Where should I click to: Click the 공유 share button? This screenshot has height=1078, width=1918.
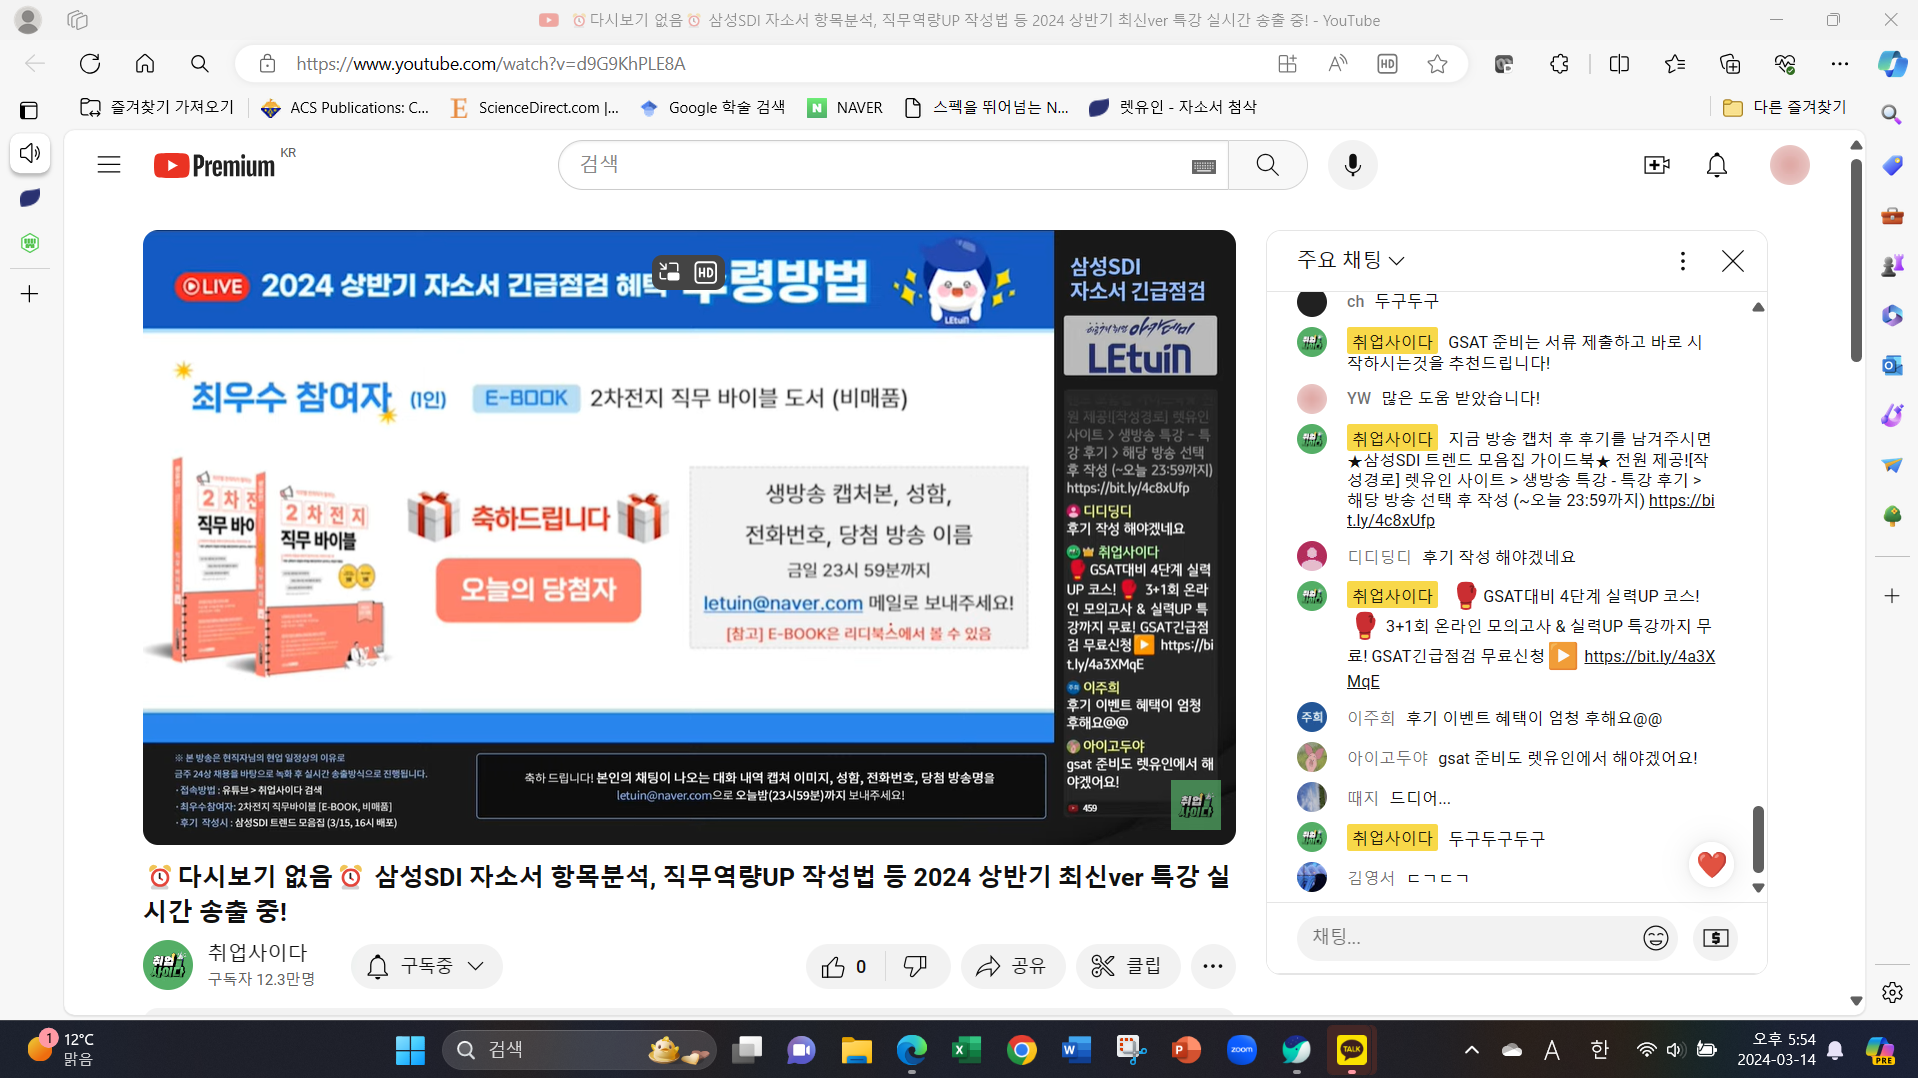(x=1012, y=966)
